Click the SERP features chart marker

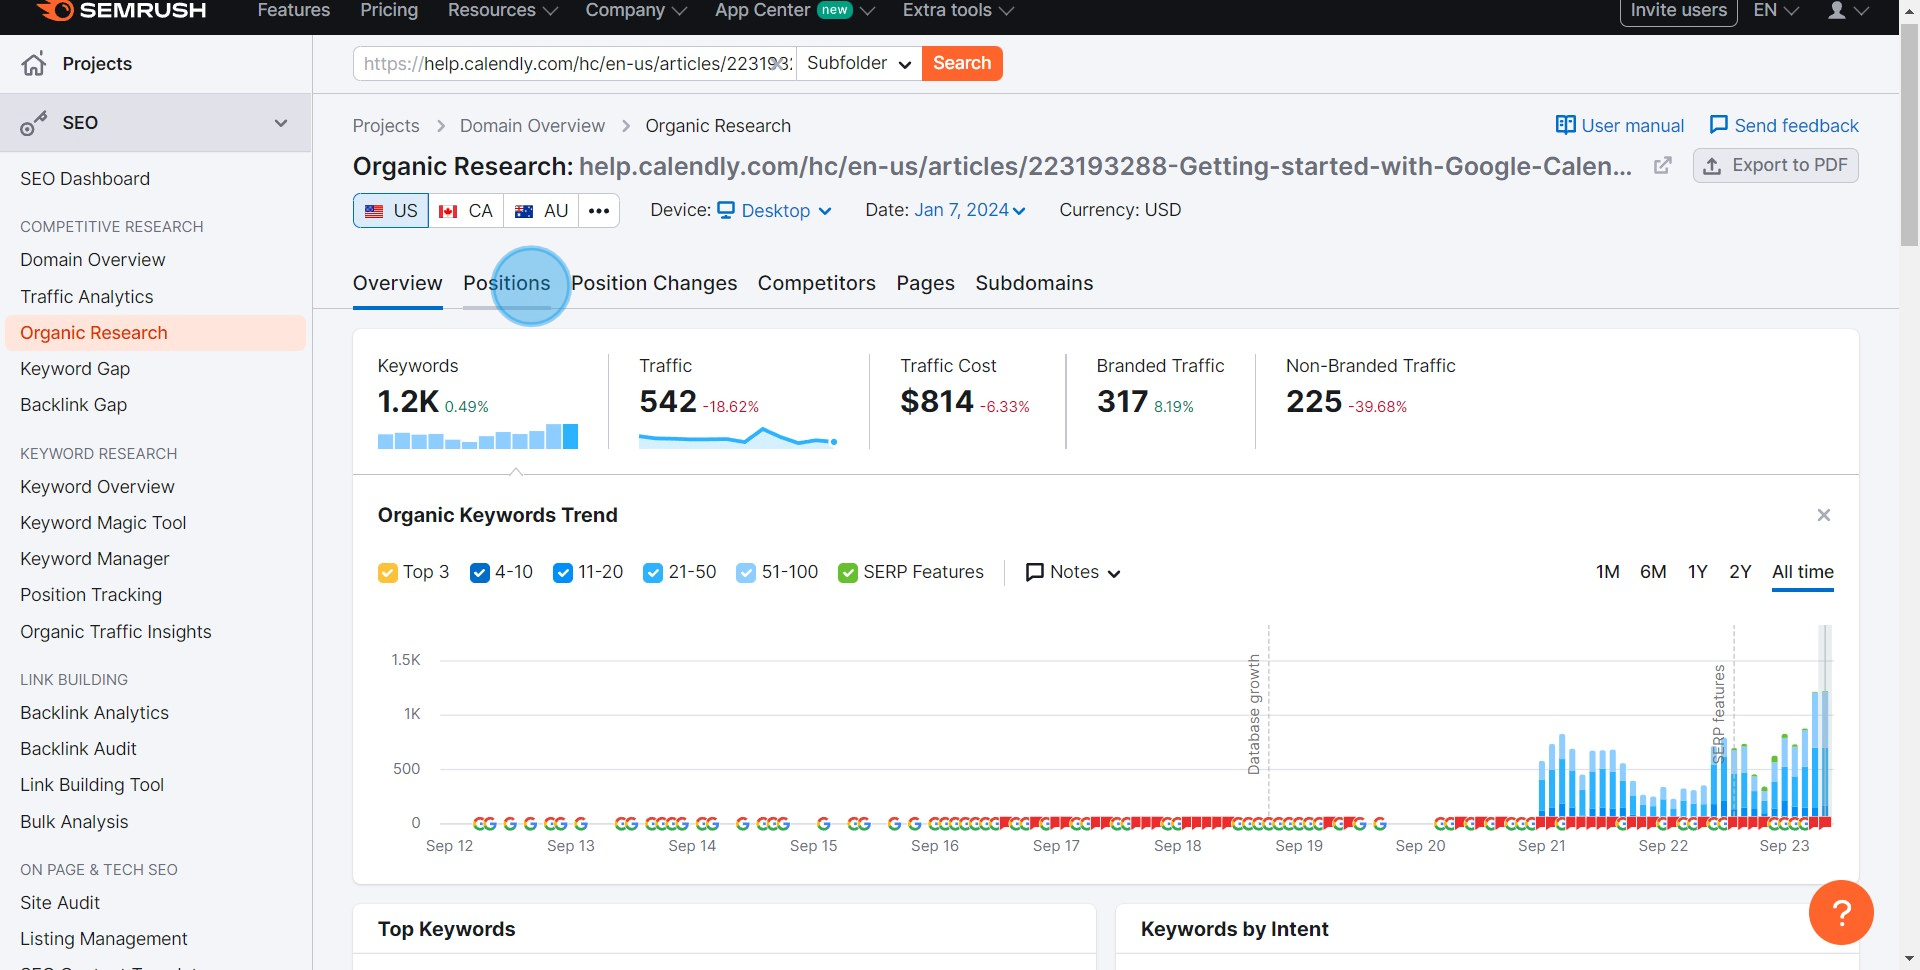[x=1719, y=714]
